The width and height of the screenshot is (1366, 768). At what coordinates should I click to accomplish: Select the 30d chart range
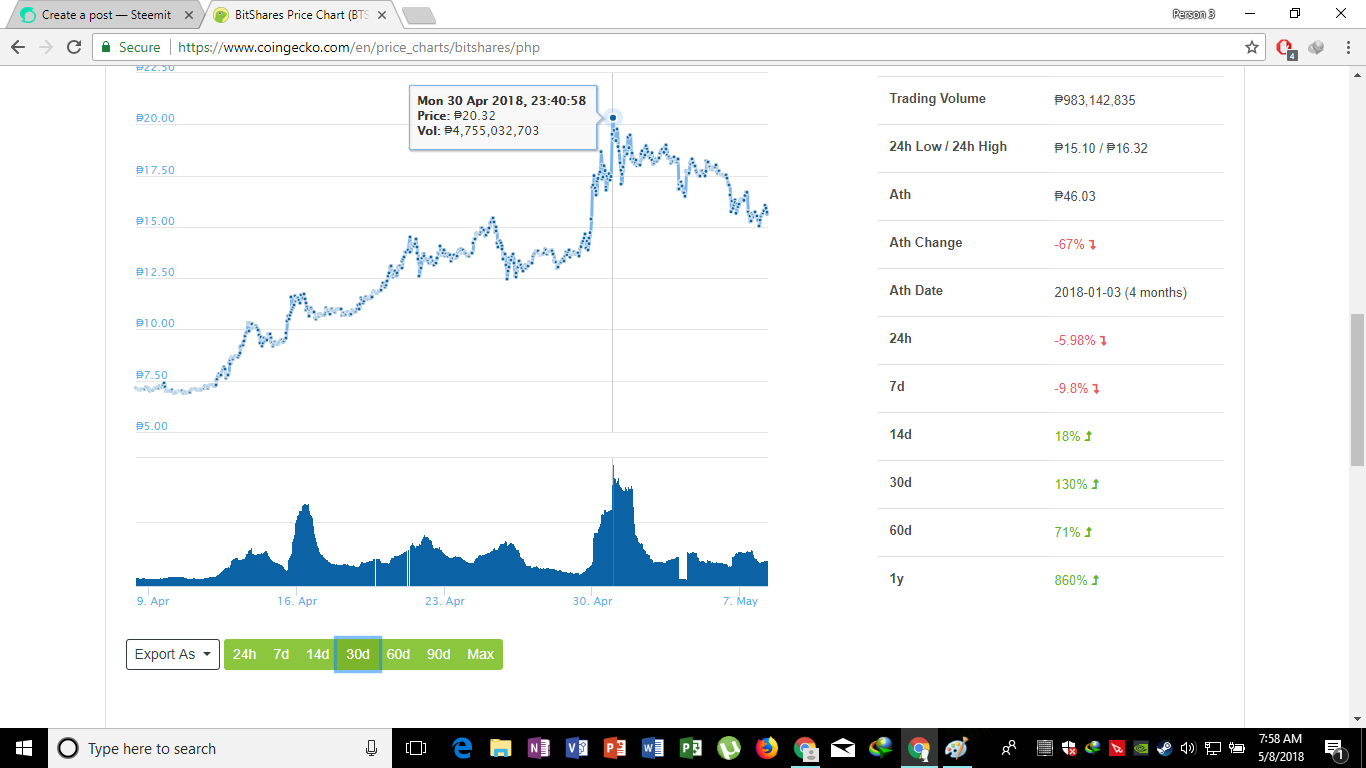(358, 654)
